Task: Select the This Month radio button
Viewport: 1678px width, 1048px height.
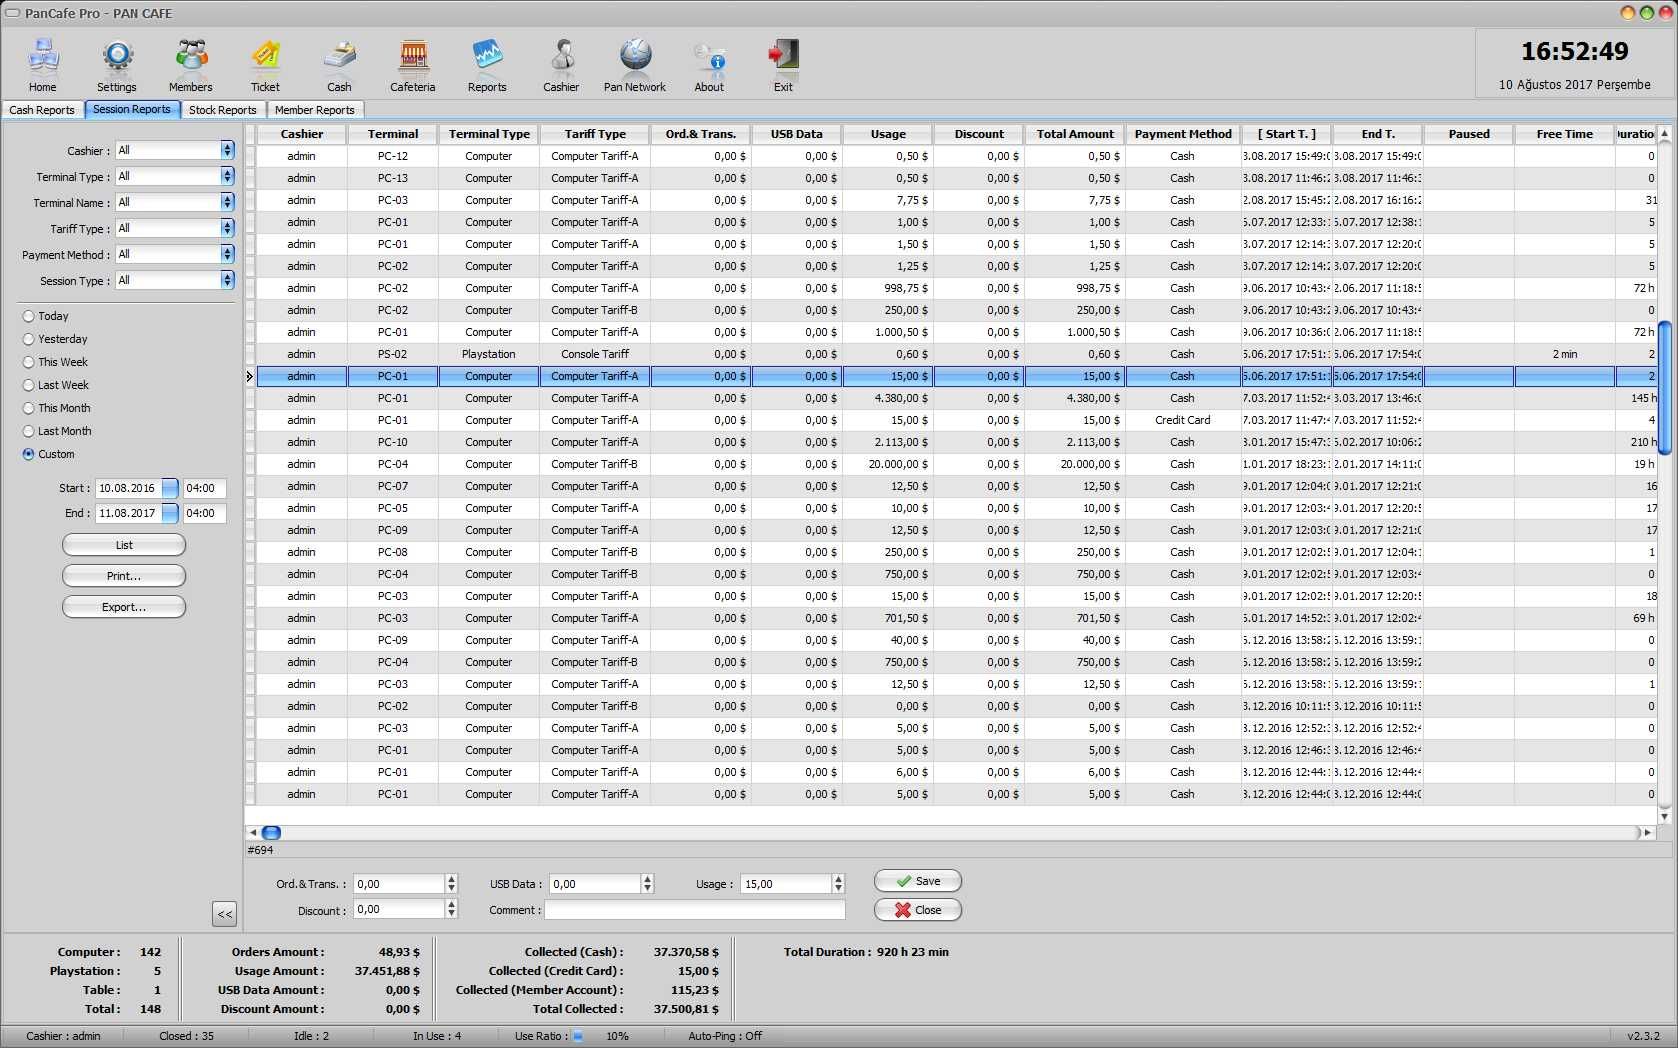Action: [x=29, y=408]
